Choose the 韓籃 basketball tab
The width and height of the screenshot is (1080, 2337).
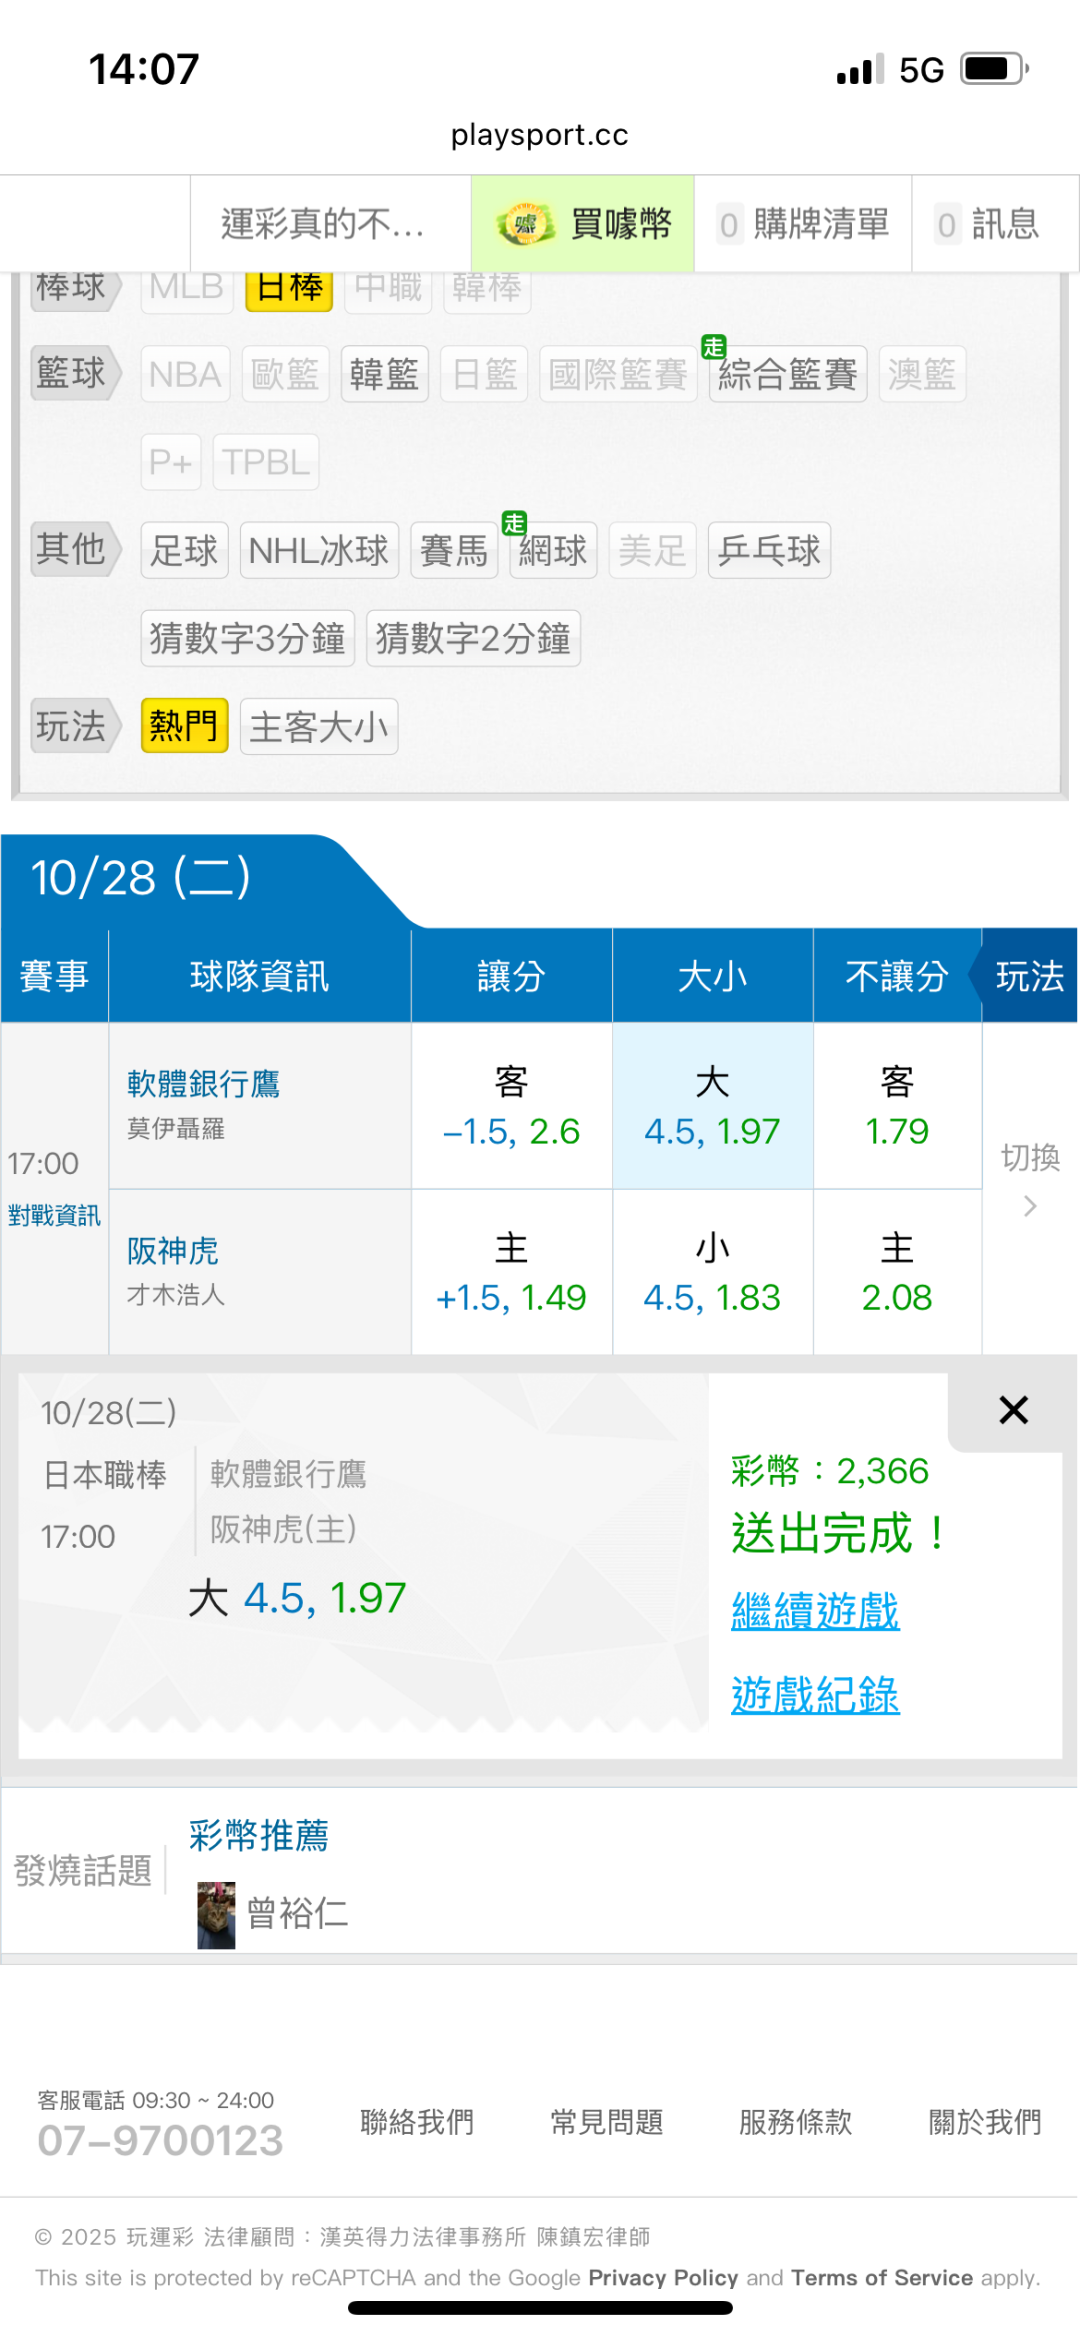[x=384, y=375]
